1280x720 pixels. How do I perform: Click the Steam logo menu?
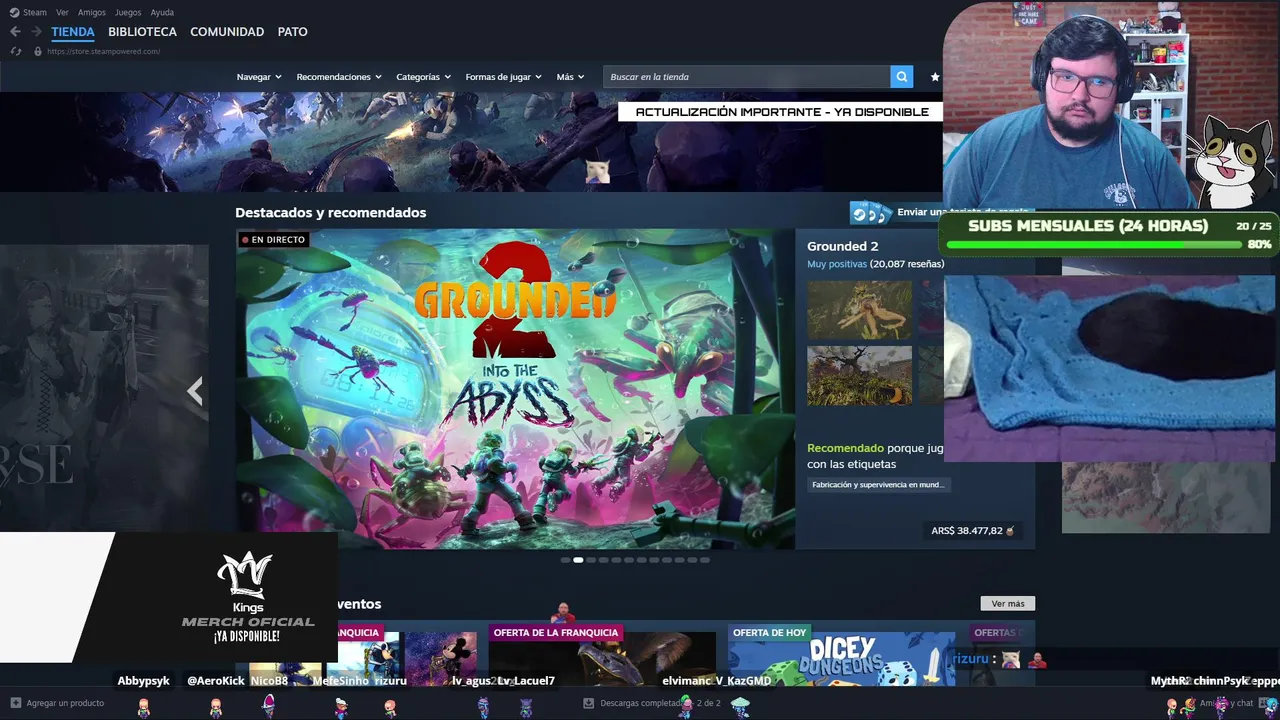tap(14, 12)
